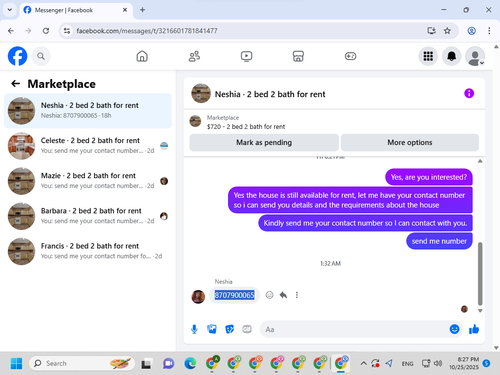Choose a sticker icon in composer

point(230,329)
